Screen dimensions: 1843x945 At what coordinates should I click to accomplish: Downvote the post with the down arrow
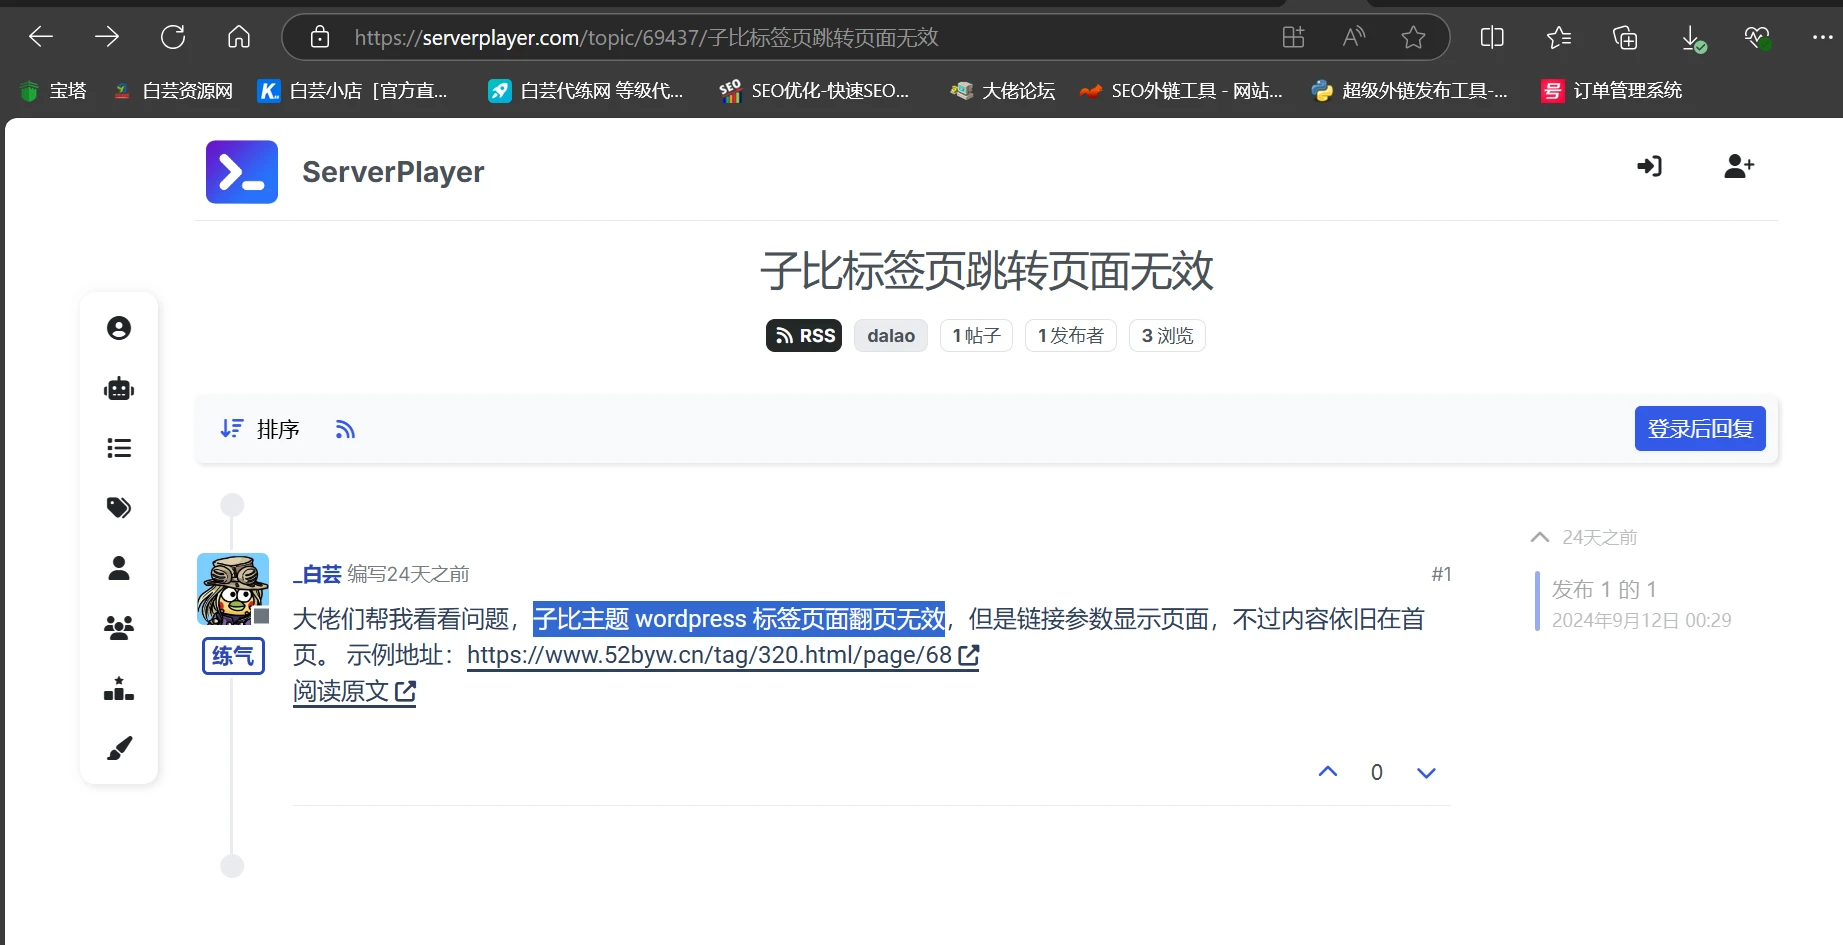[1426, 772]
